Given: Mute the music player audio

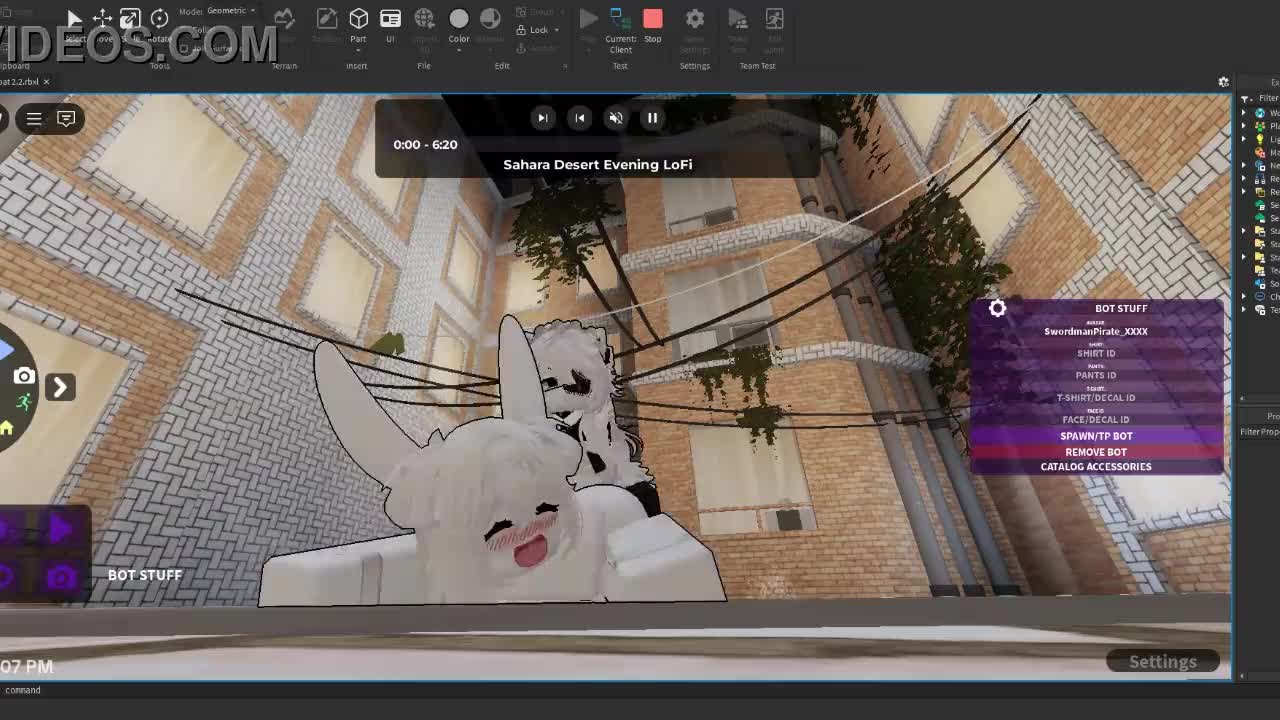Looking at the screenshot, I should 616,118.
